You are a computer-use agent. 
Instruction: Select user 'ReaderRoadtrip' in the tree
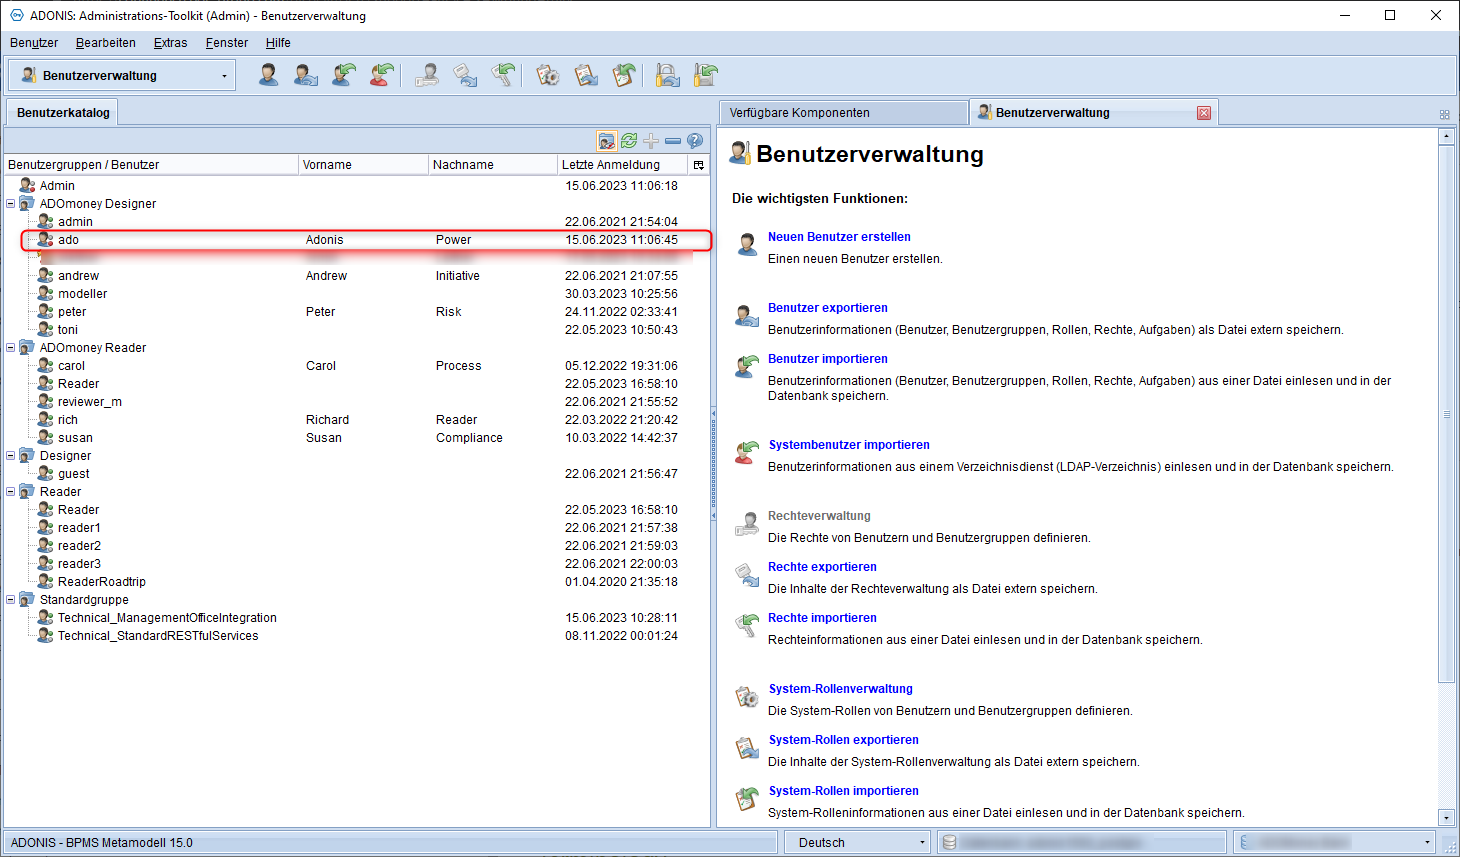[101, 582]
